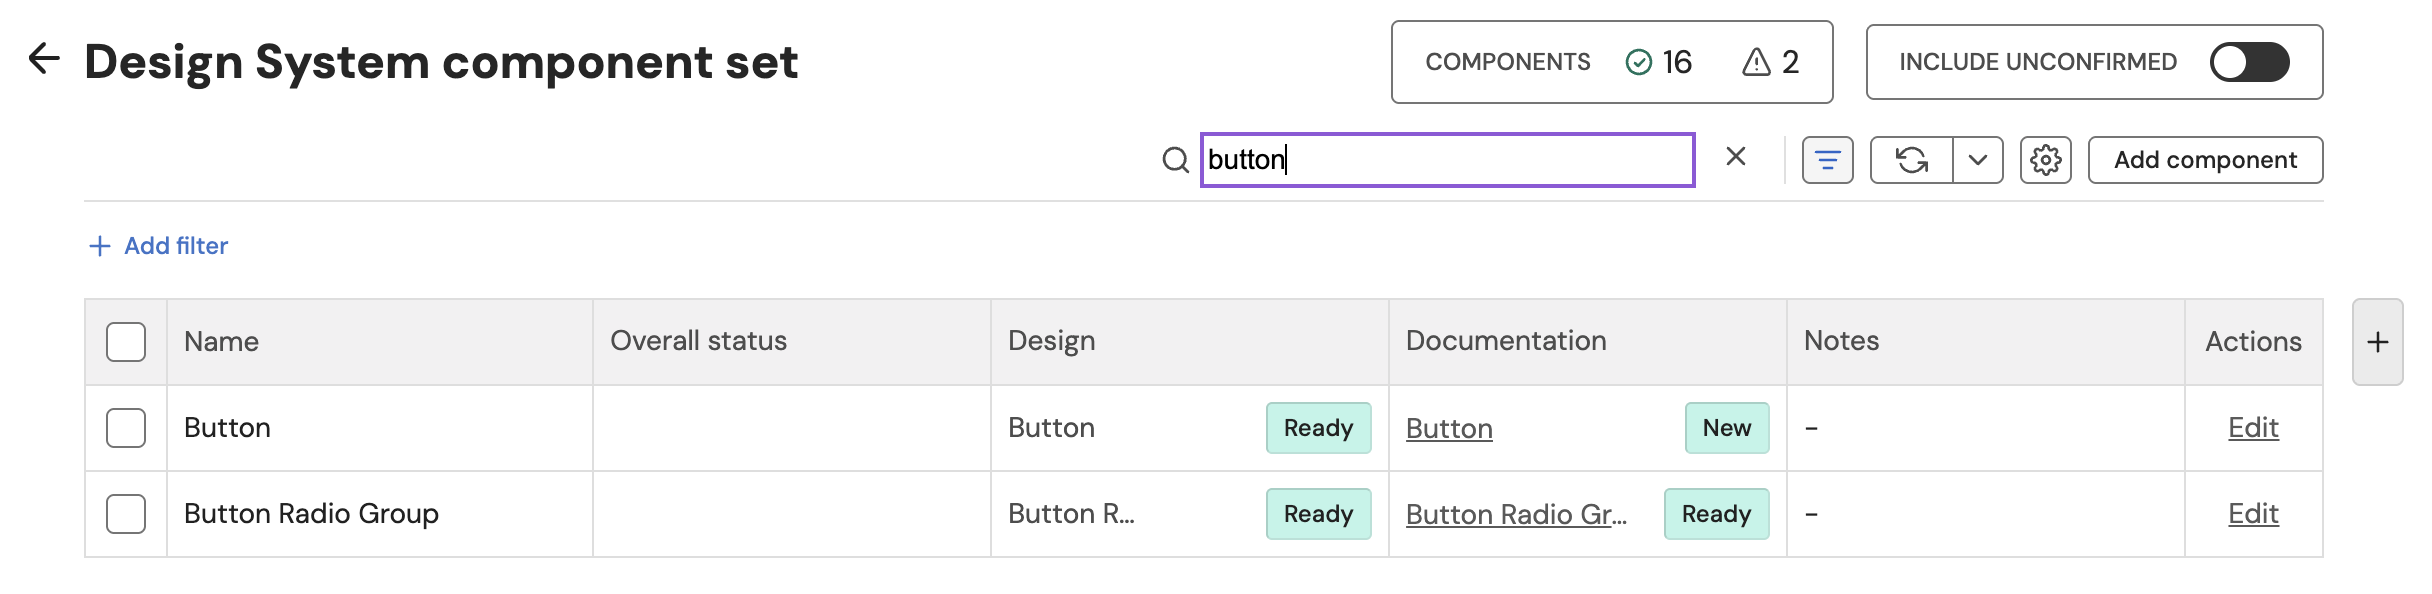Open the filter lines icon button
Screen dimensions: 2432x594
(x=1827, y=160)
